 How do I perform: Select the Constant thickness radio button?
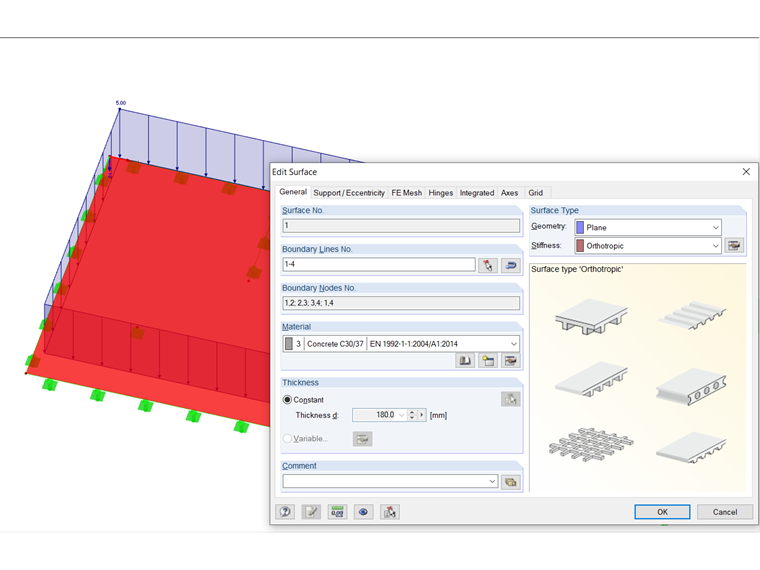tap(287, 400)
